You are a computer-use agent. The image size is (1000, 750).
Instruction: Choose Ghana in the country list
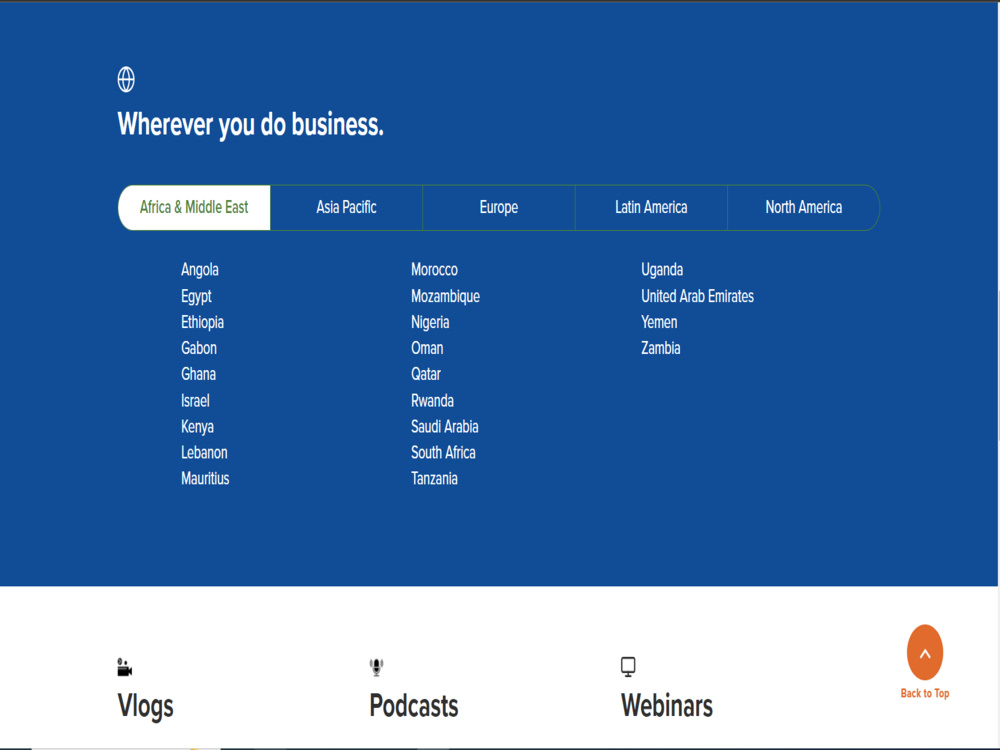(198, 374)
